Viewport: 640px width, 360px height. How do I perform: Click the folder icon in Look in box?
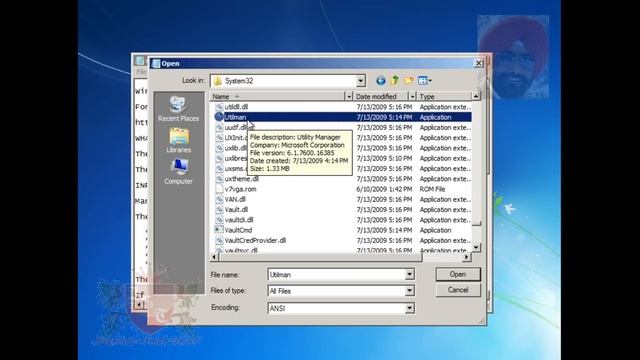218,81
